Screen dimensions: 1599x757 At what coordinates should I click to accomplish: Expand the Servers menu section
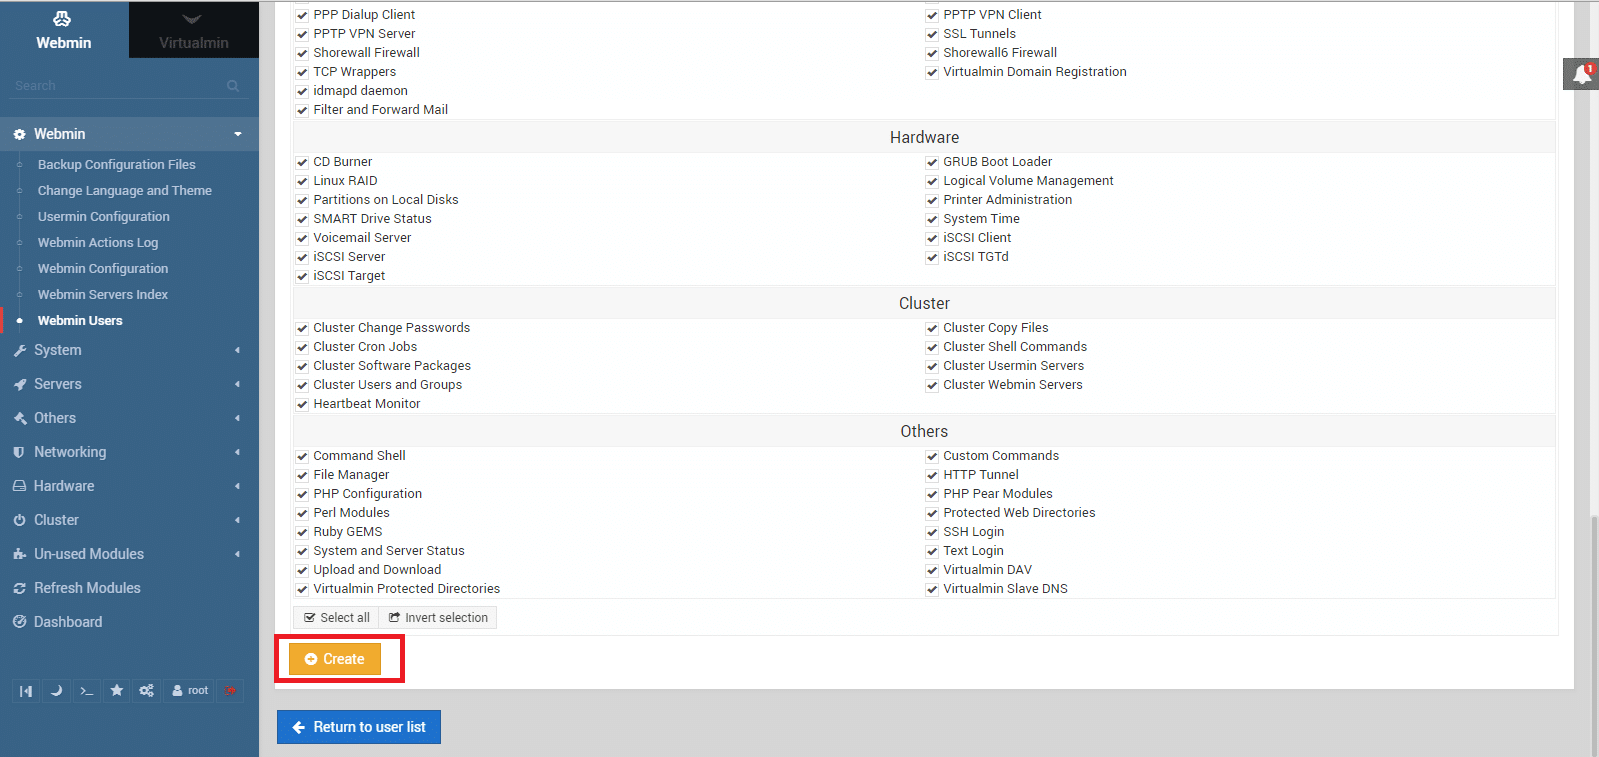tap(238, 384)
